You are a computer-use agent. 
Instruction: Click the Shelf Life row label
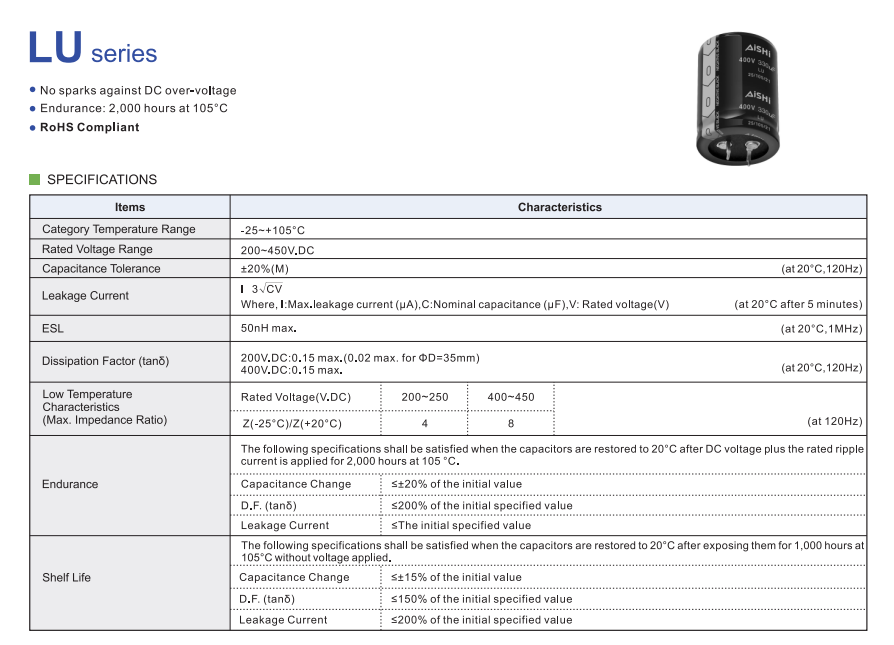[x=67, y=578]
